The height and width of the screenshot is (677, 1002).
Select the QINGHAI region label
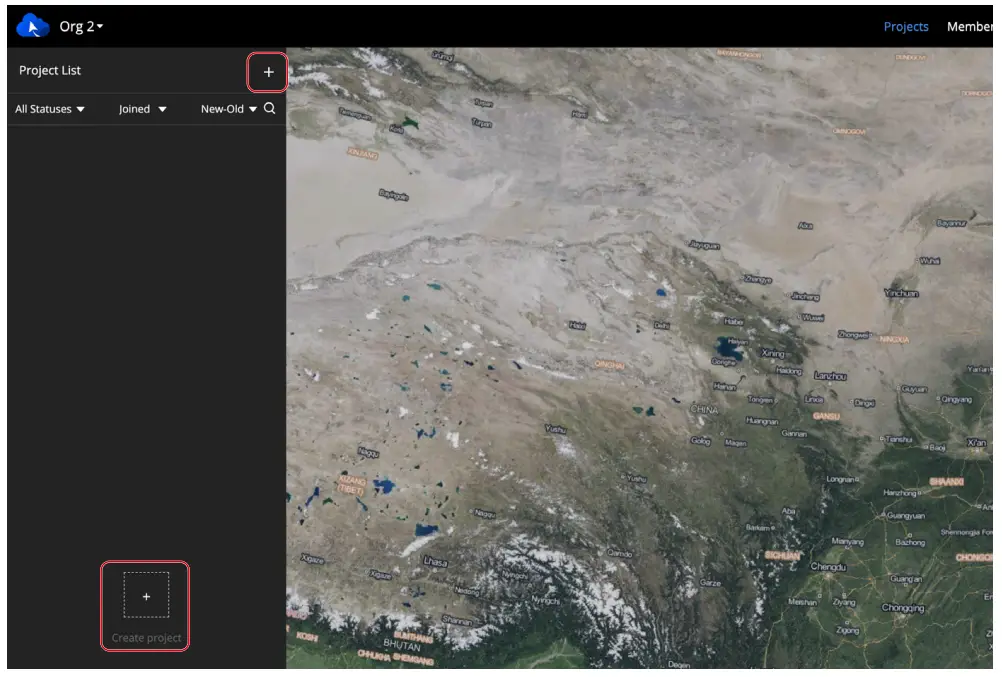tap(610, 365)
